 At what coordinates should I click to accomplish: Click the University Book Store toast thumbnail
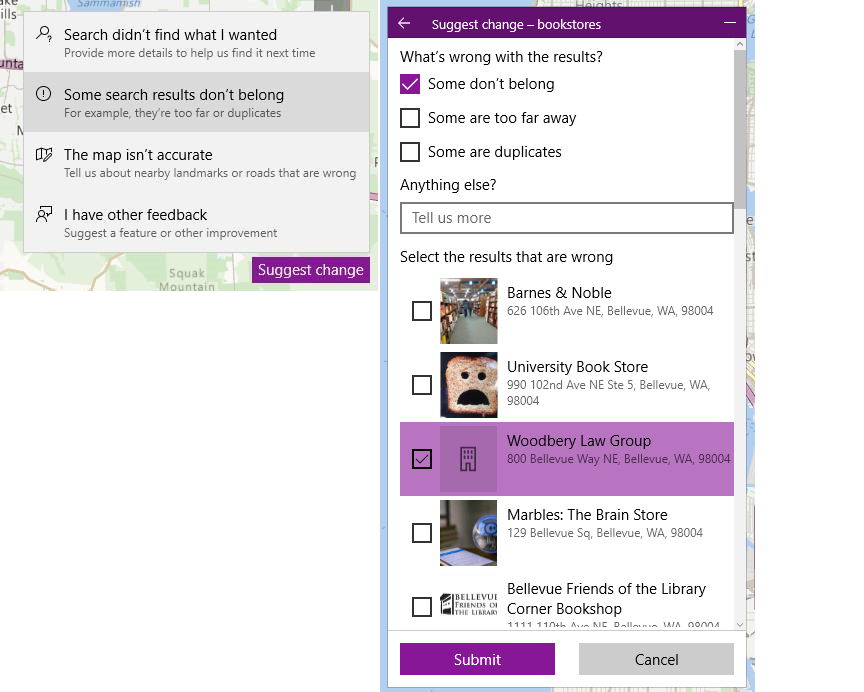click(468, 385)
